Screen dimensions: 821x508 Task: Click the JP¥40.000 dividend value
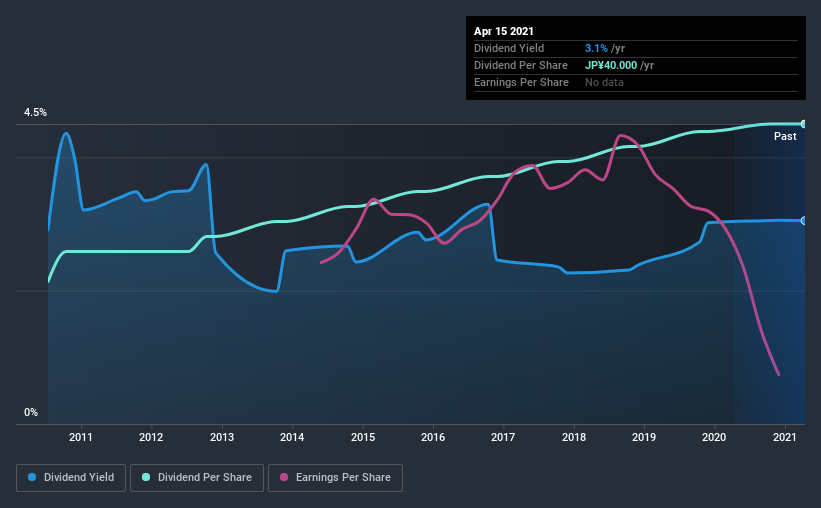click(611, 65)
